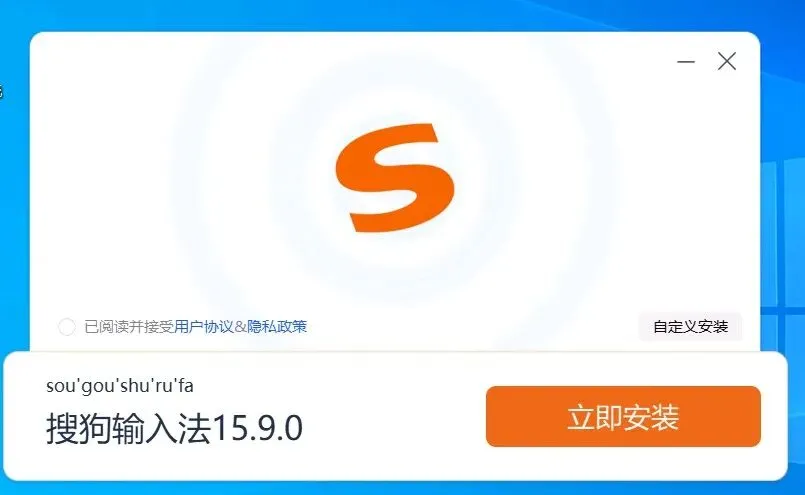Click the blue desktop background above installer
The width and height of the screenshot is (805, 495).
(359, 14)
